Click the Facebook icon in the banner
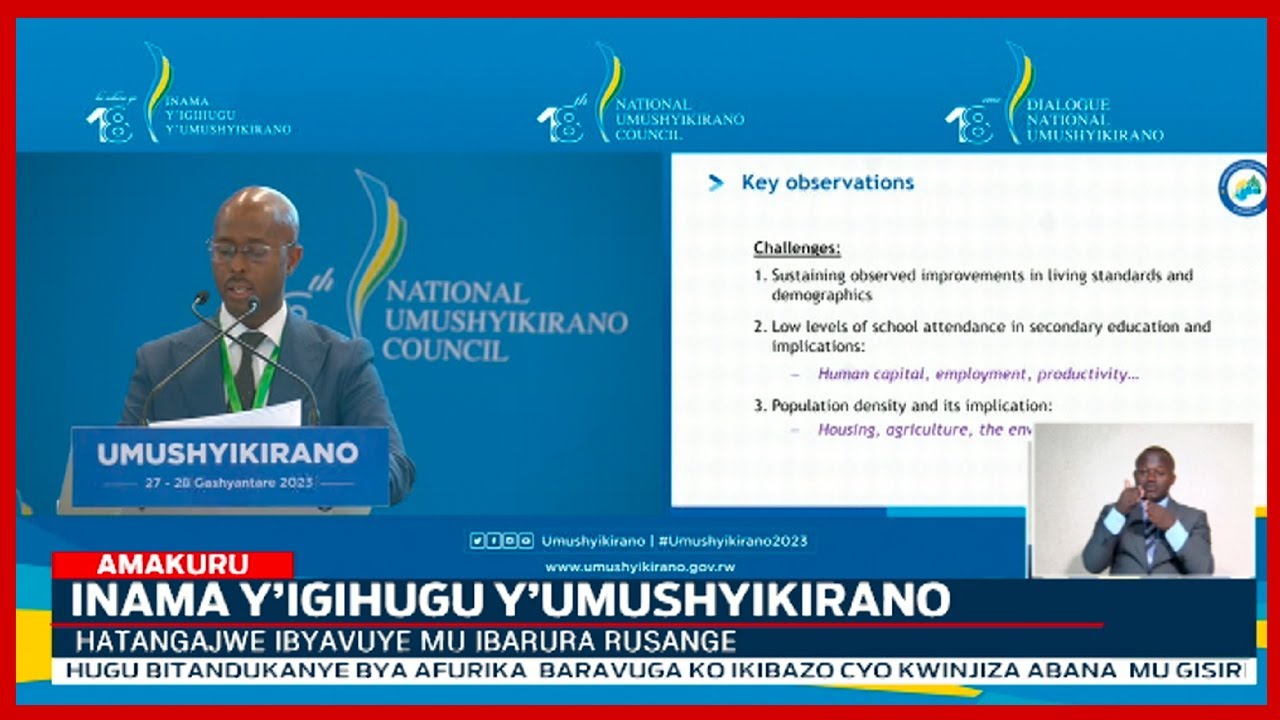 (493, 541)
